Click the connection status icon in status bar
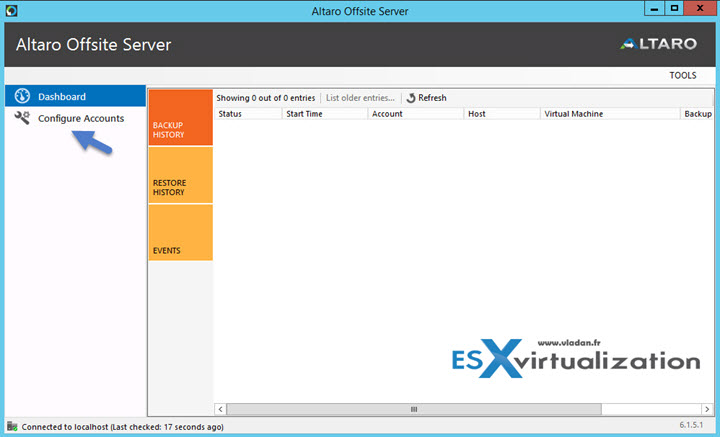Viewport: 720px width, 437px height. pyautogui.click(x=12, y=426)
